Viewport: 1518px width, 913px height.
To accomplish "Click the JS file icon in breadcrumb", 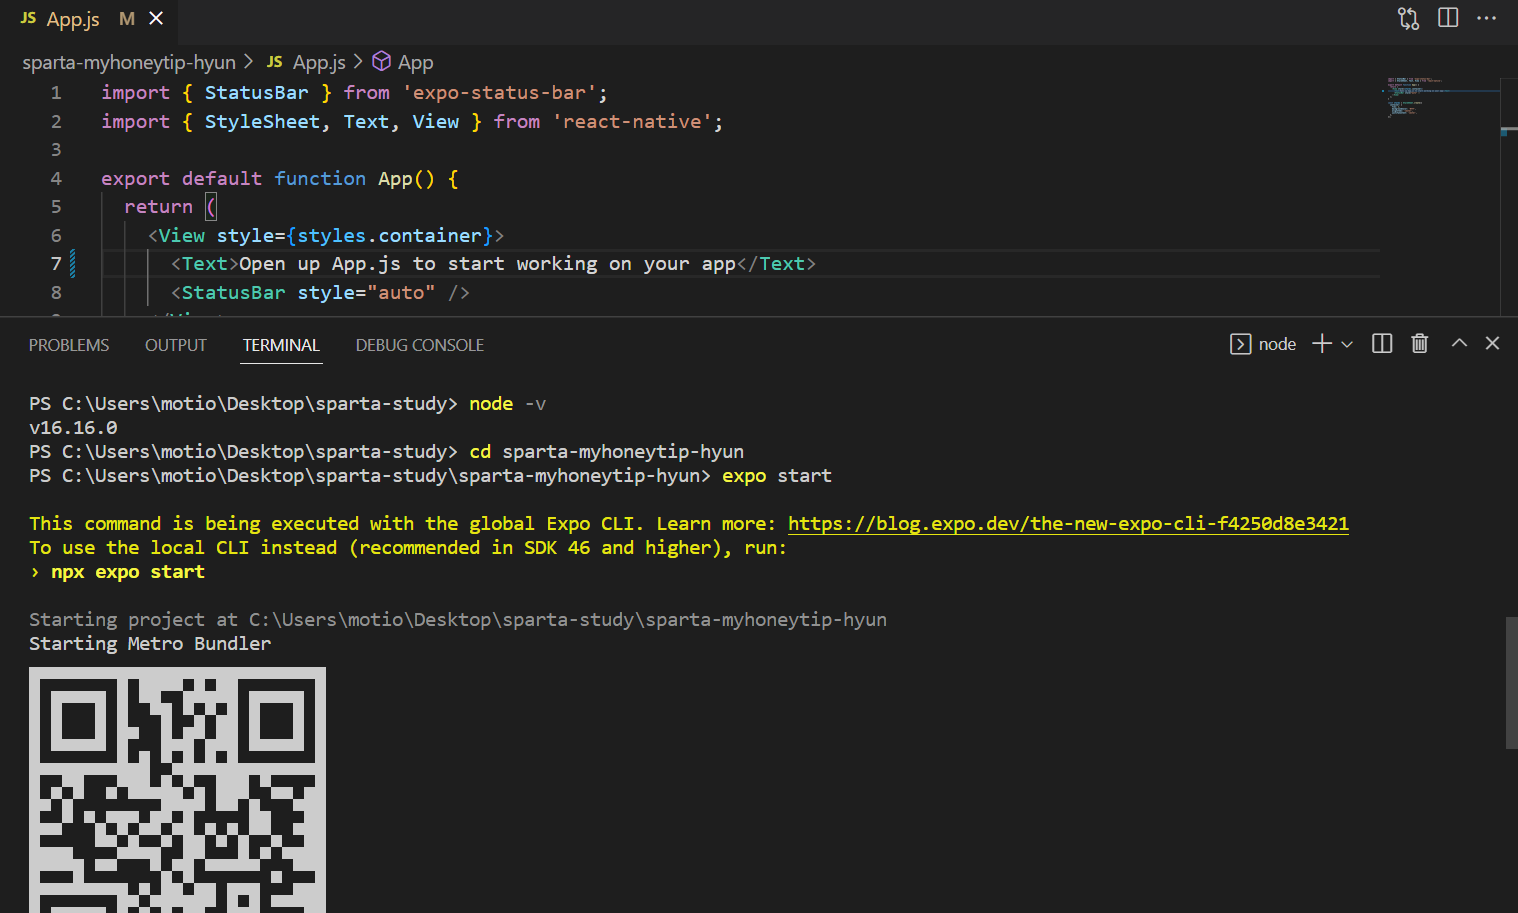I will (x=275, y=62).
